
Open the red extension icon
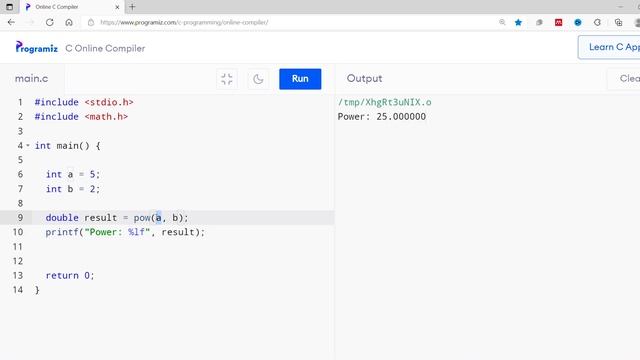coord(558,22)
